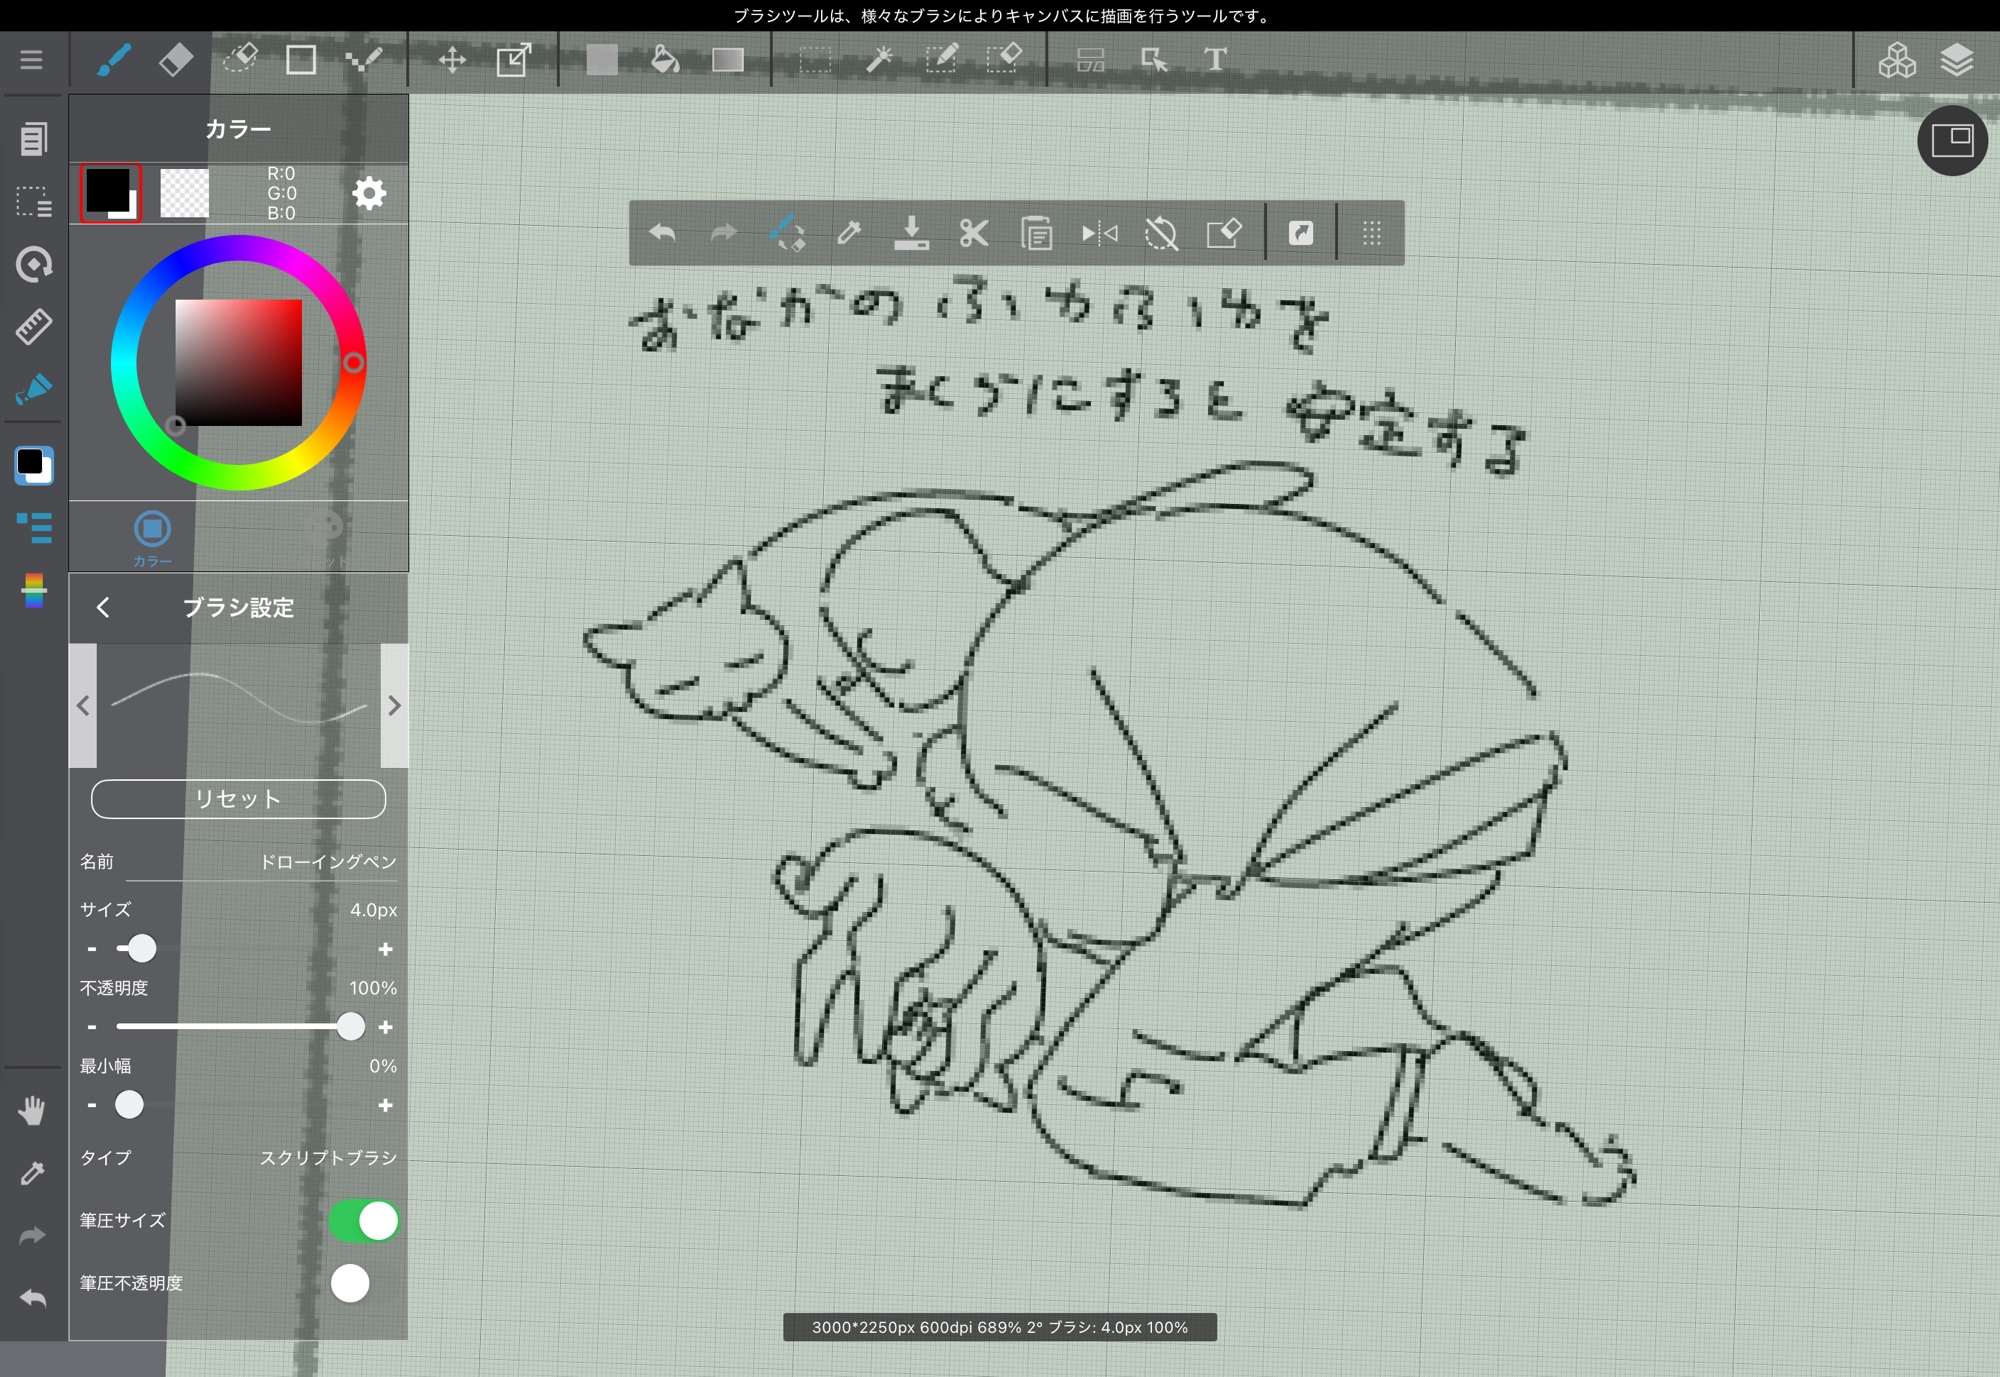Select the Eraser tool
This screenshot has width=2000, height=1377.
(x=176, y=60)
